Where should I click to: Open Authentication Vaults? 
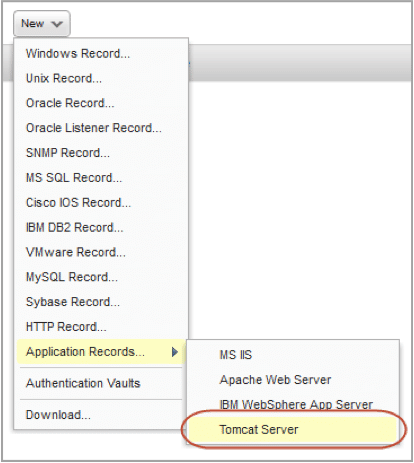coord(83,383)
